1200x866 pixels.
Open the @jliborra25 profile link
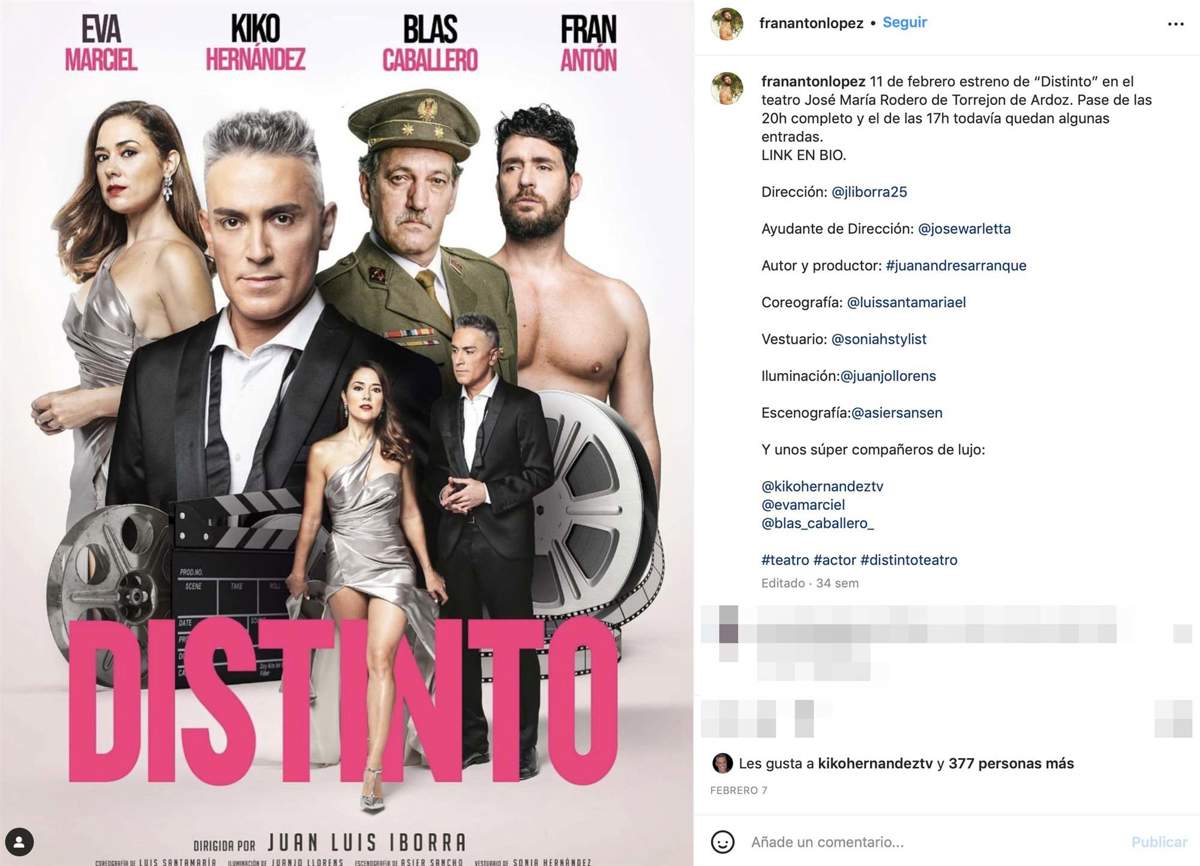(x=869, y=192)
